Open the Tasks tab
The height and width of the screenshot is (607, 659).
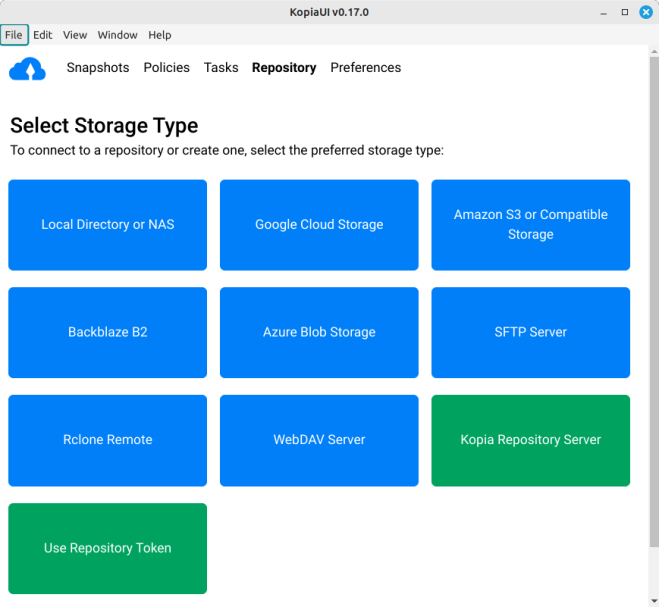(x=221, y=67)
